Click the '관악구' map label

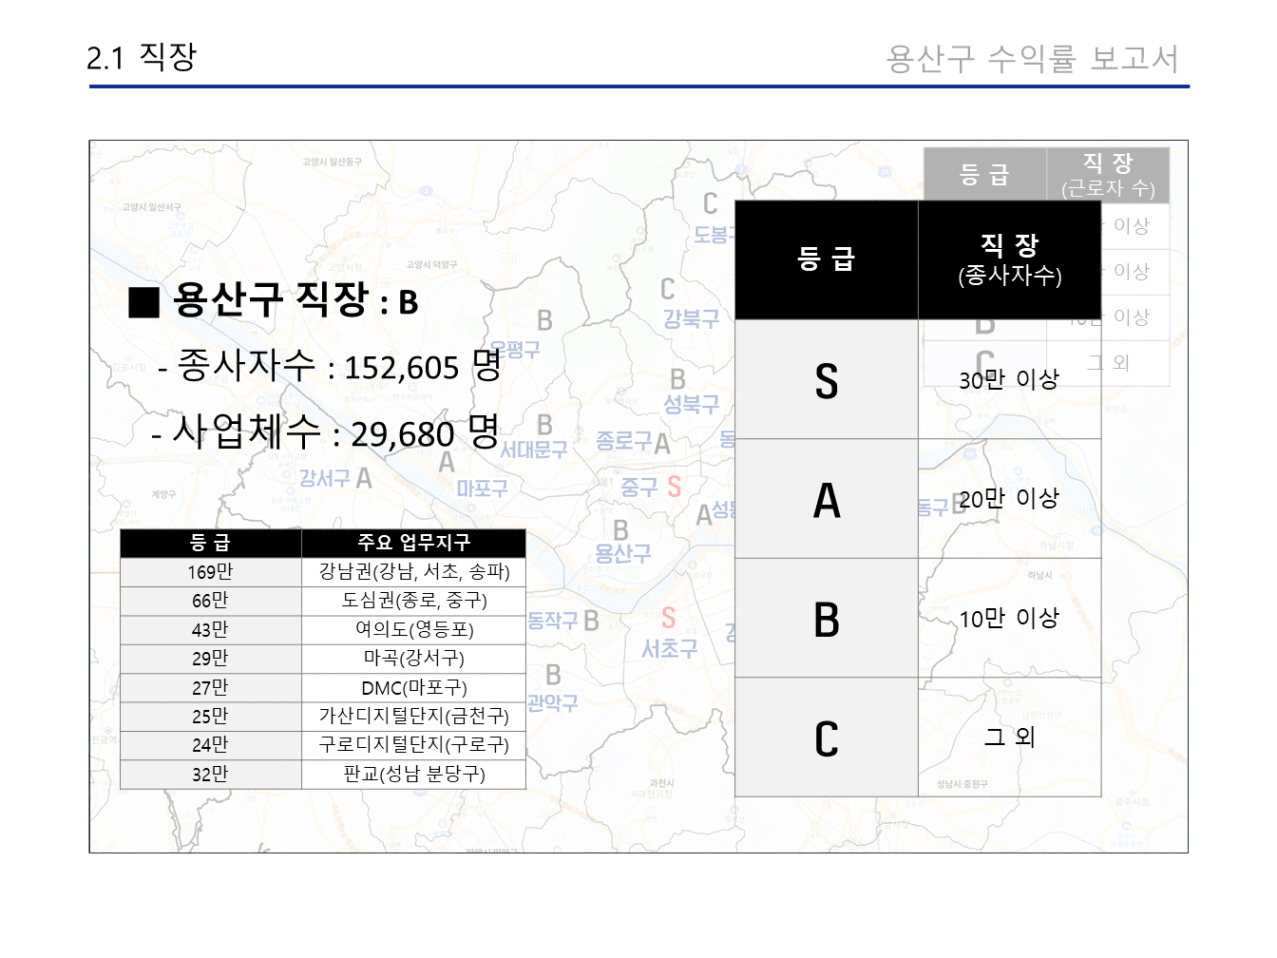pos(552,703)
